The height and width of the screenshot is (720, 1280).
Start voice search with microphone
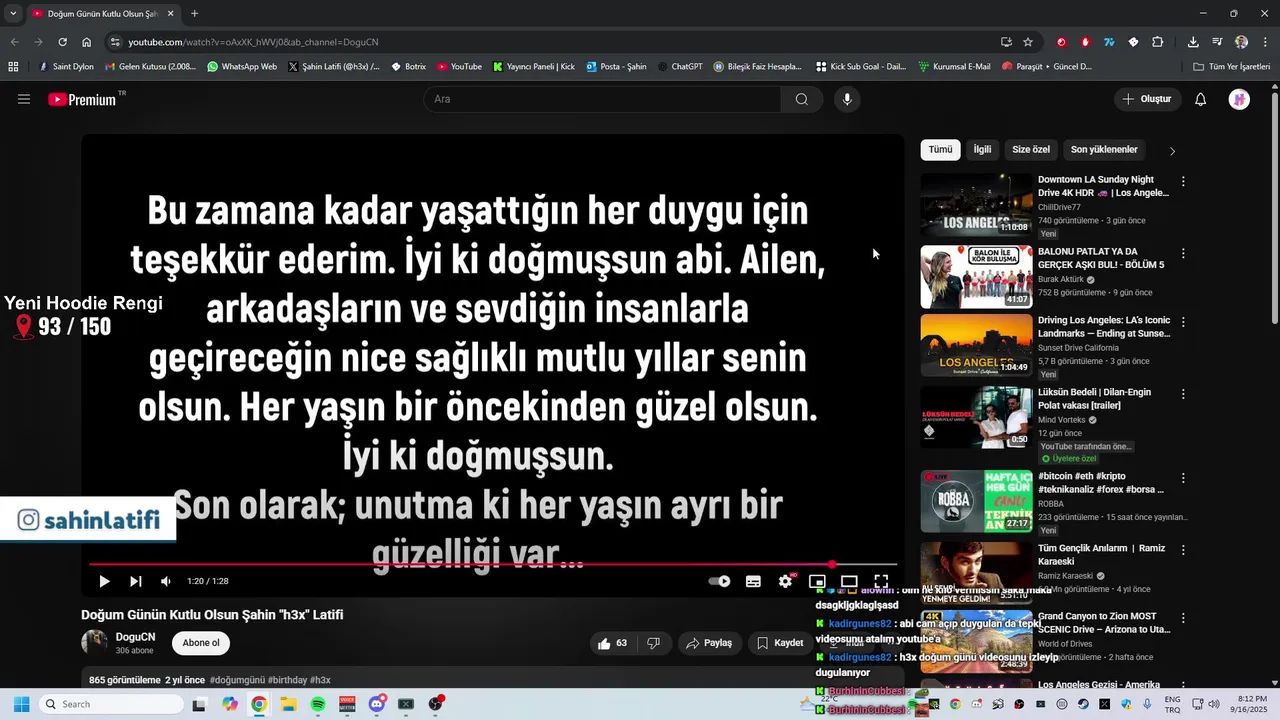847,99
